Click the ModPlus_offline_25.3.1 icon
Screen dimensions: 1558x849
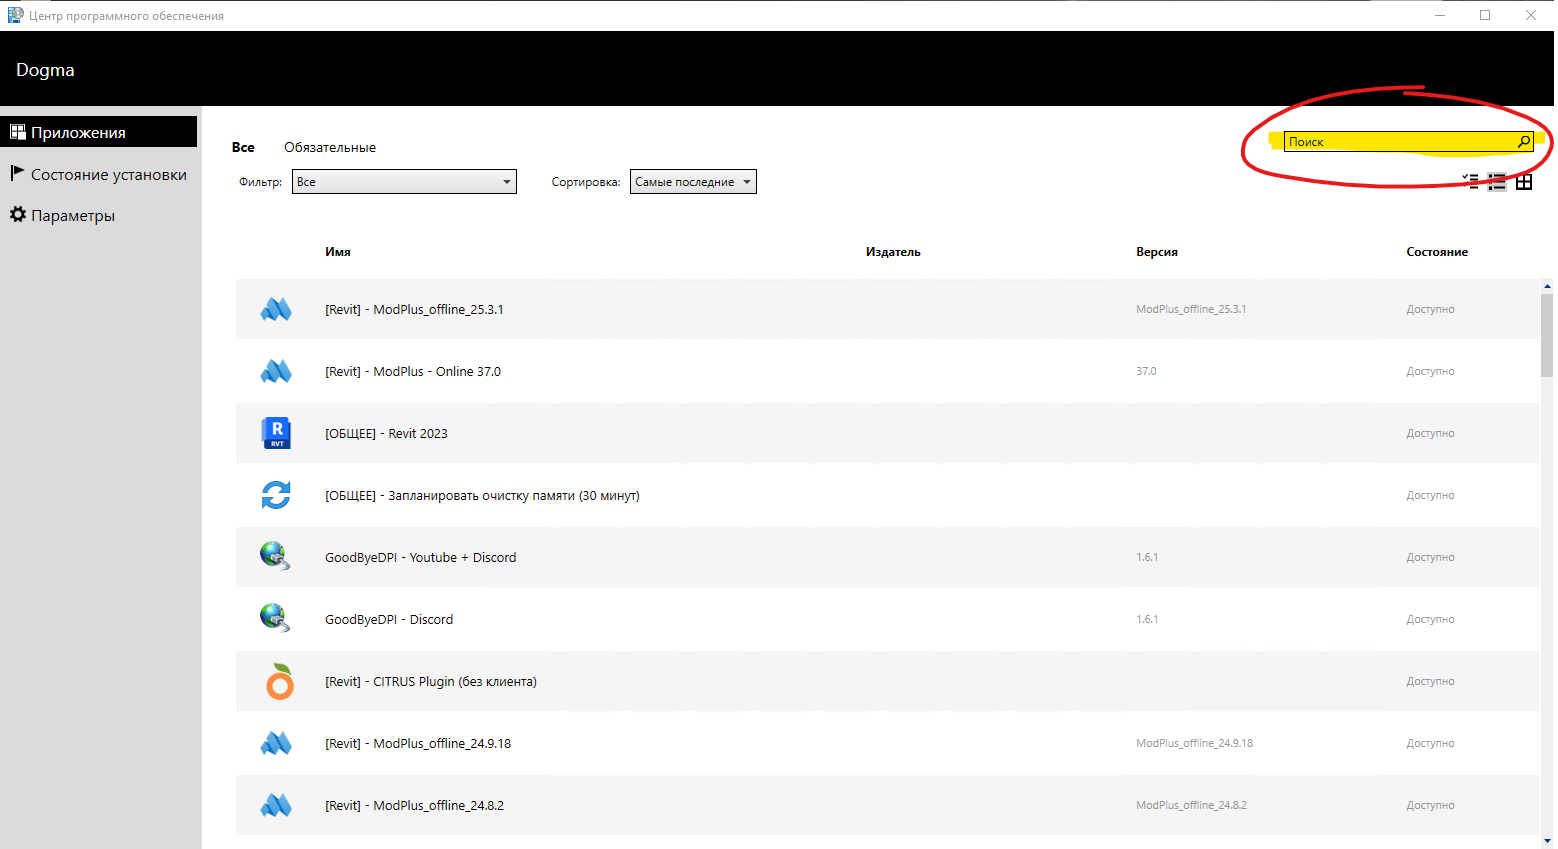(276, 310)
